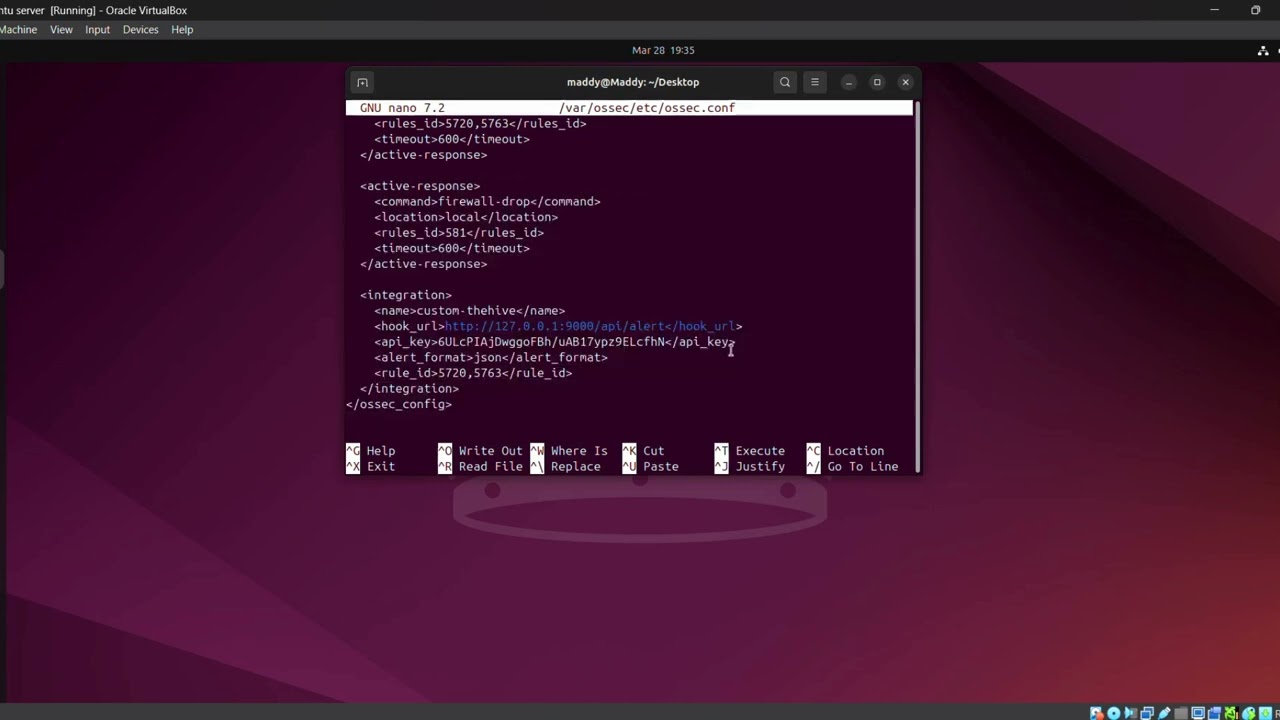Click the ^U Paste shortcut
The image size is (1280, 720).
click(x=650, y=467)
